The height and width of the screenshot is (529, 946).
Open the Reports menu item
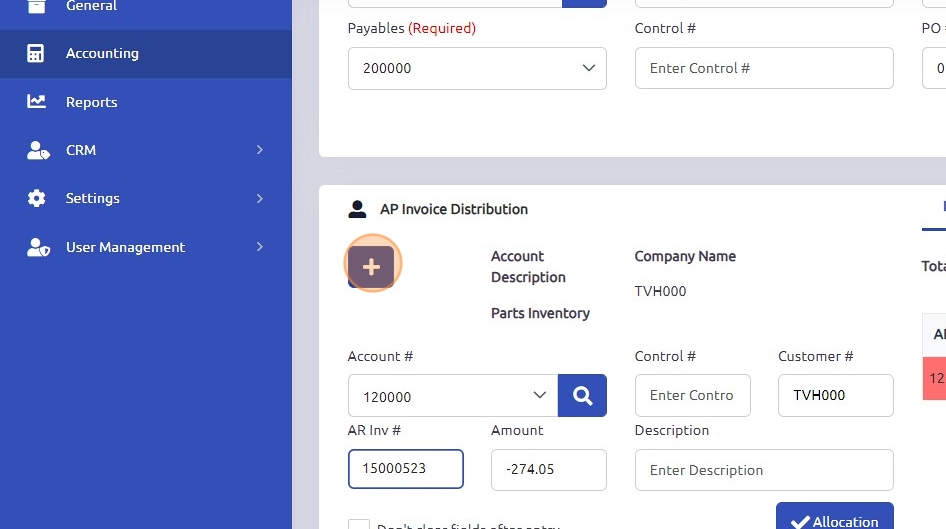tap(145, 102)
